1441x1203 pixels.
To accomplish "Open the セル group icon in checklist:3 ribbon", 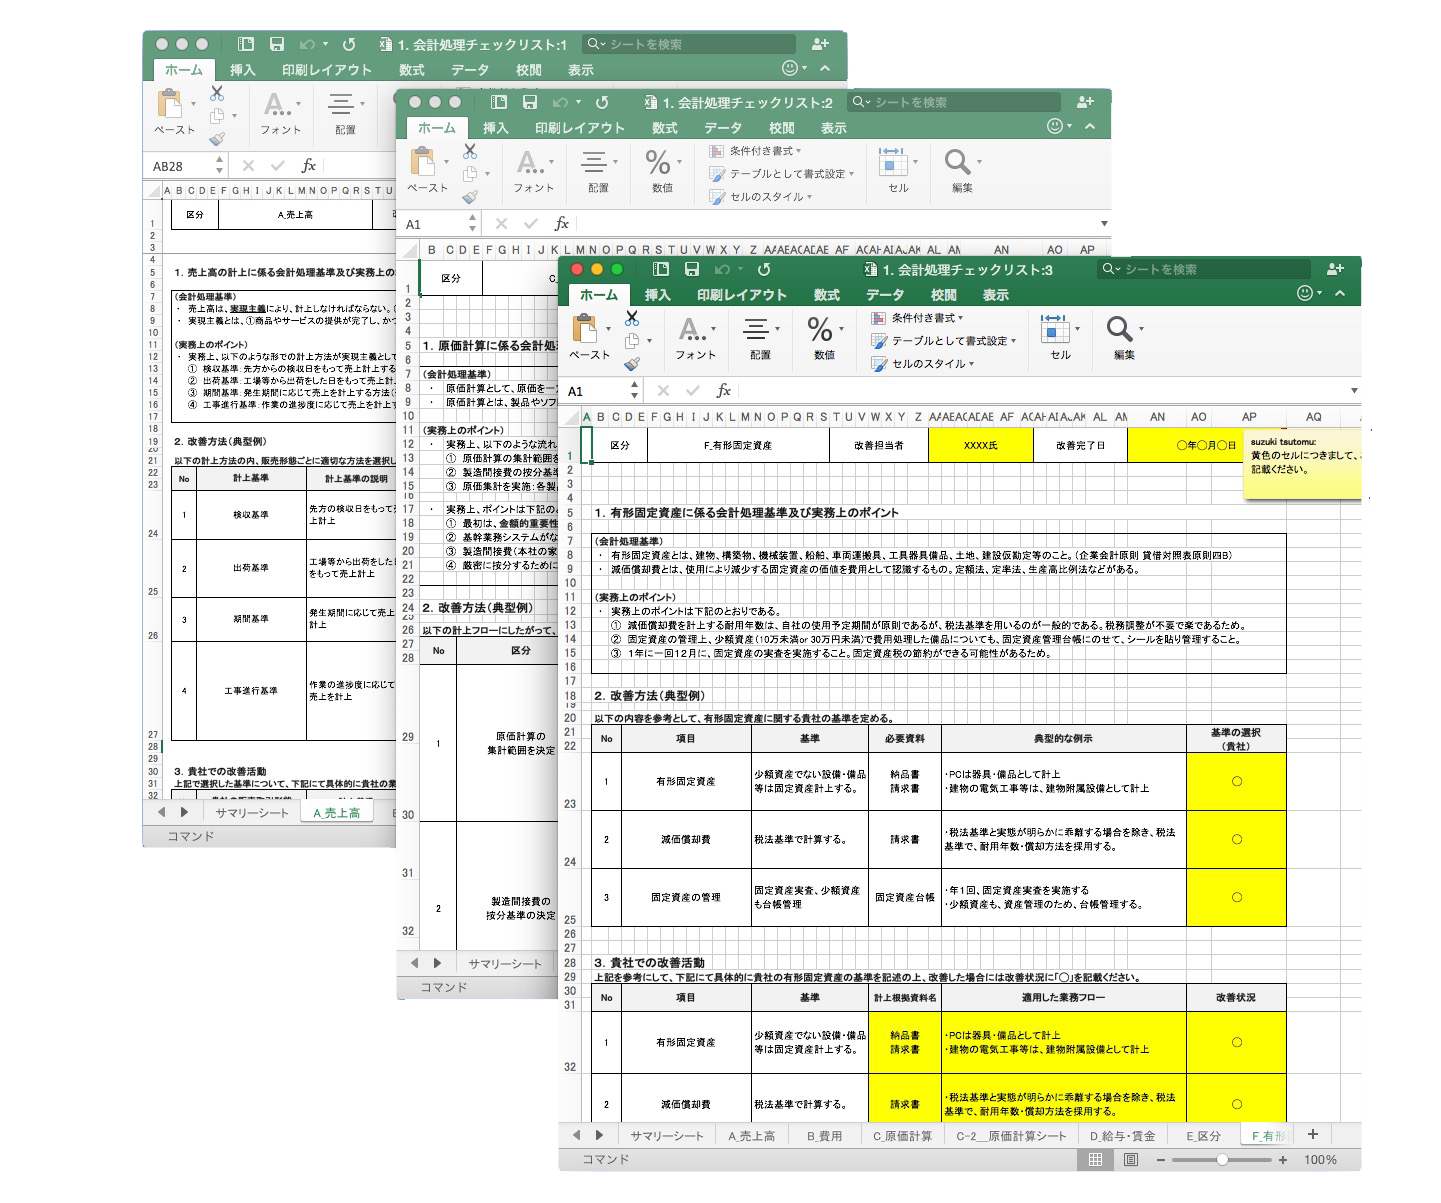I will coord(1054,329).
